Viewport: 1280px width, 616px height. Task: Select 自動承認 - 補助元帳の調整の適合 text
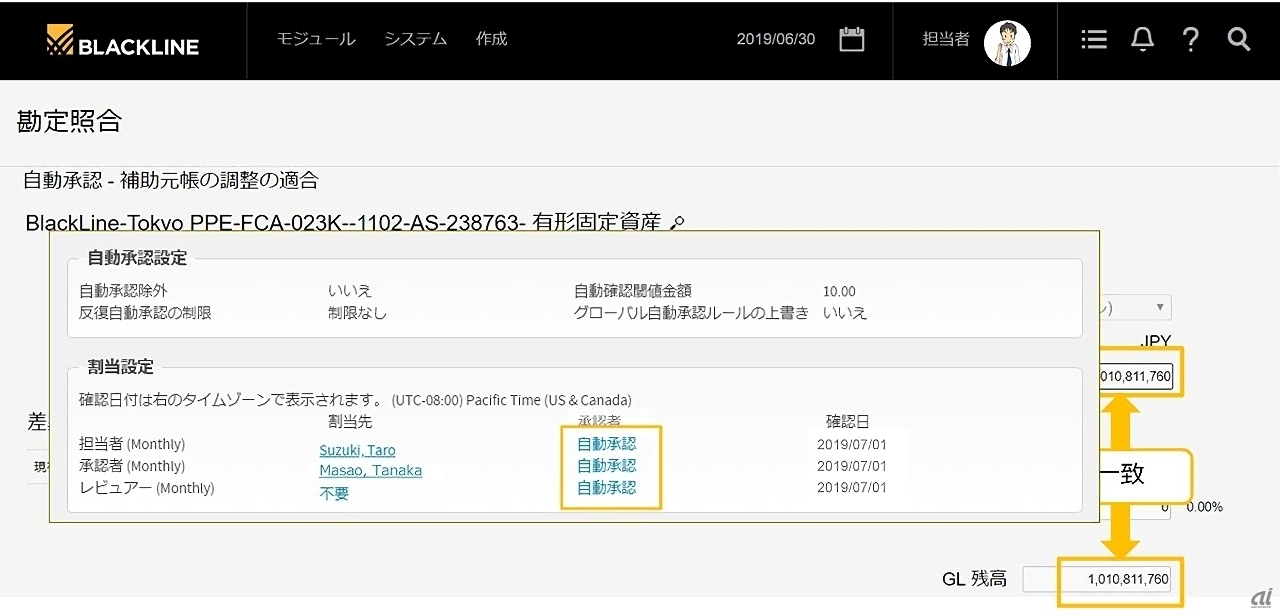coord(171,181)
